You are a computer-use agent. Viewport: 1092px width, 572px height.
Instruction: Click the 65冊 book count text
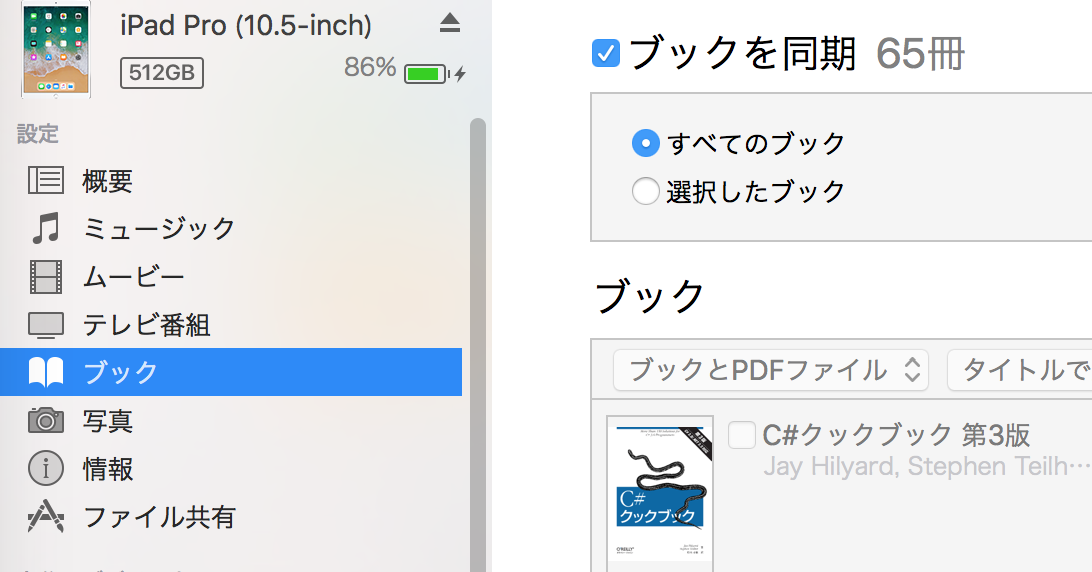tap(920, 54)
